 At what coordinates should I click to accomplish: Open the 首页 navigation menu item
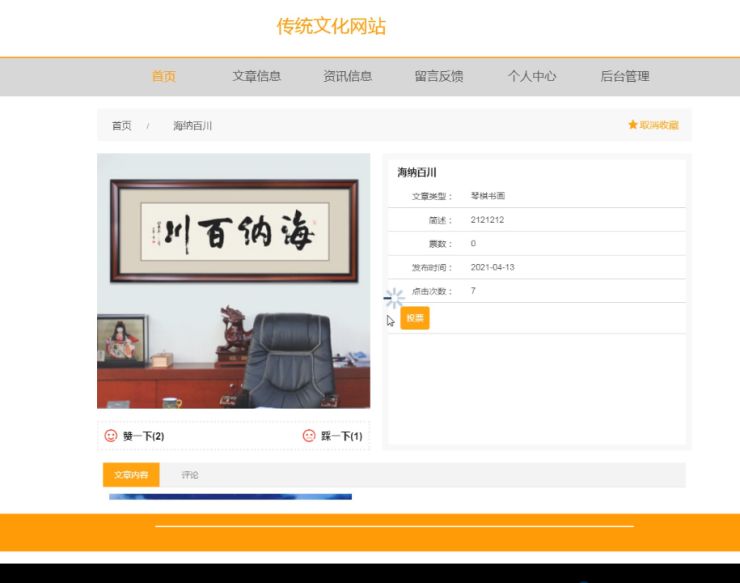(164, 76)
